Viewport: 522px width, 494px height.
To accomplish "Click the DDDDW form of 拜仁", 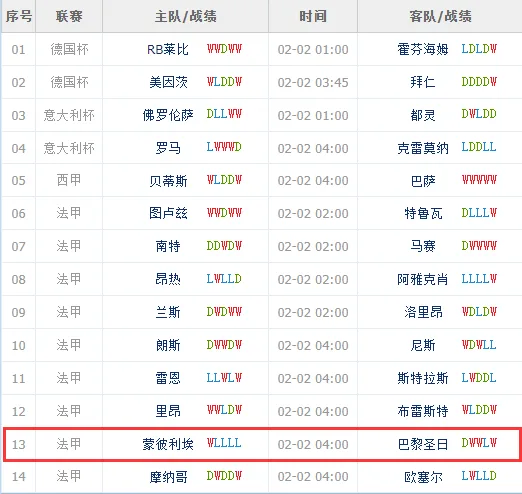I will point(479,81).
